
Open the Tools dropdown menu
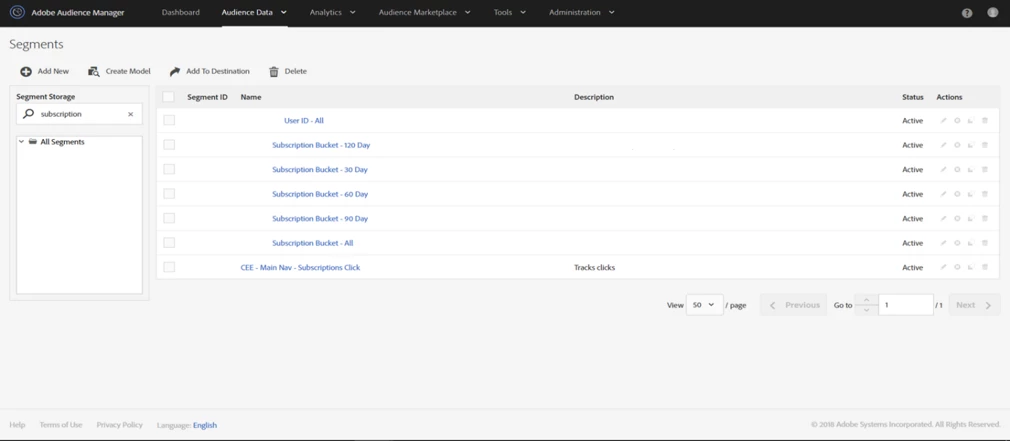pos(510,12)
